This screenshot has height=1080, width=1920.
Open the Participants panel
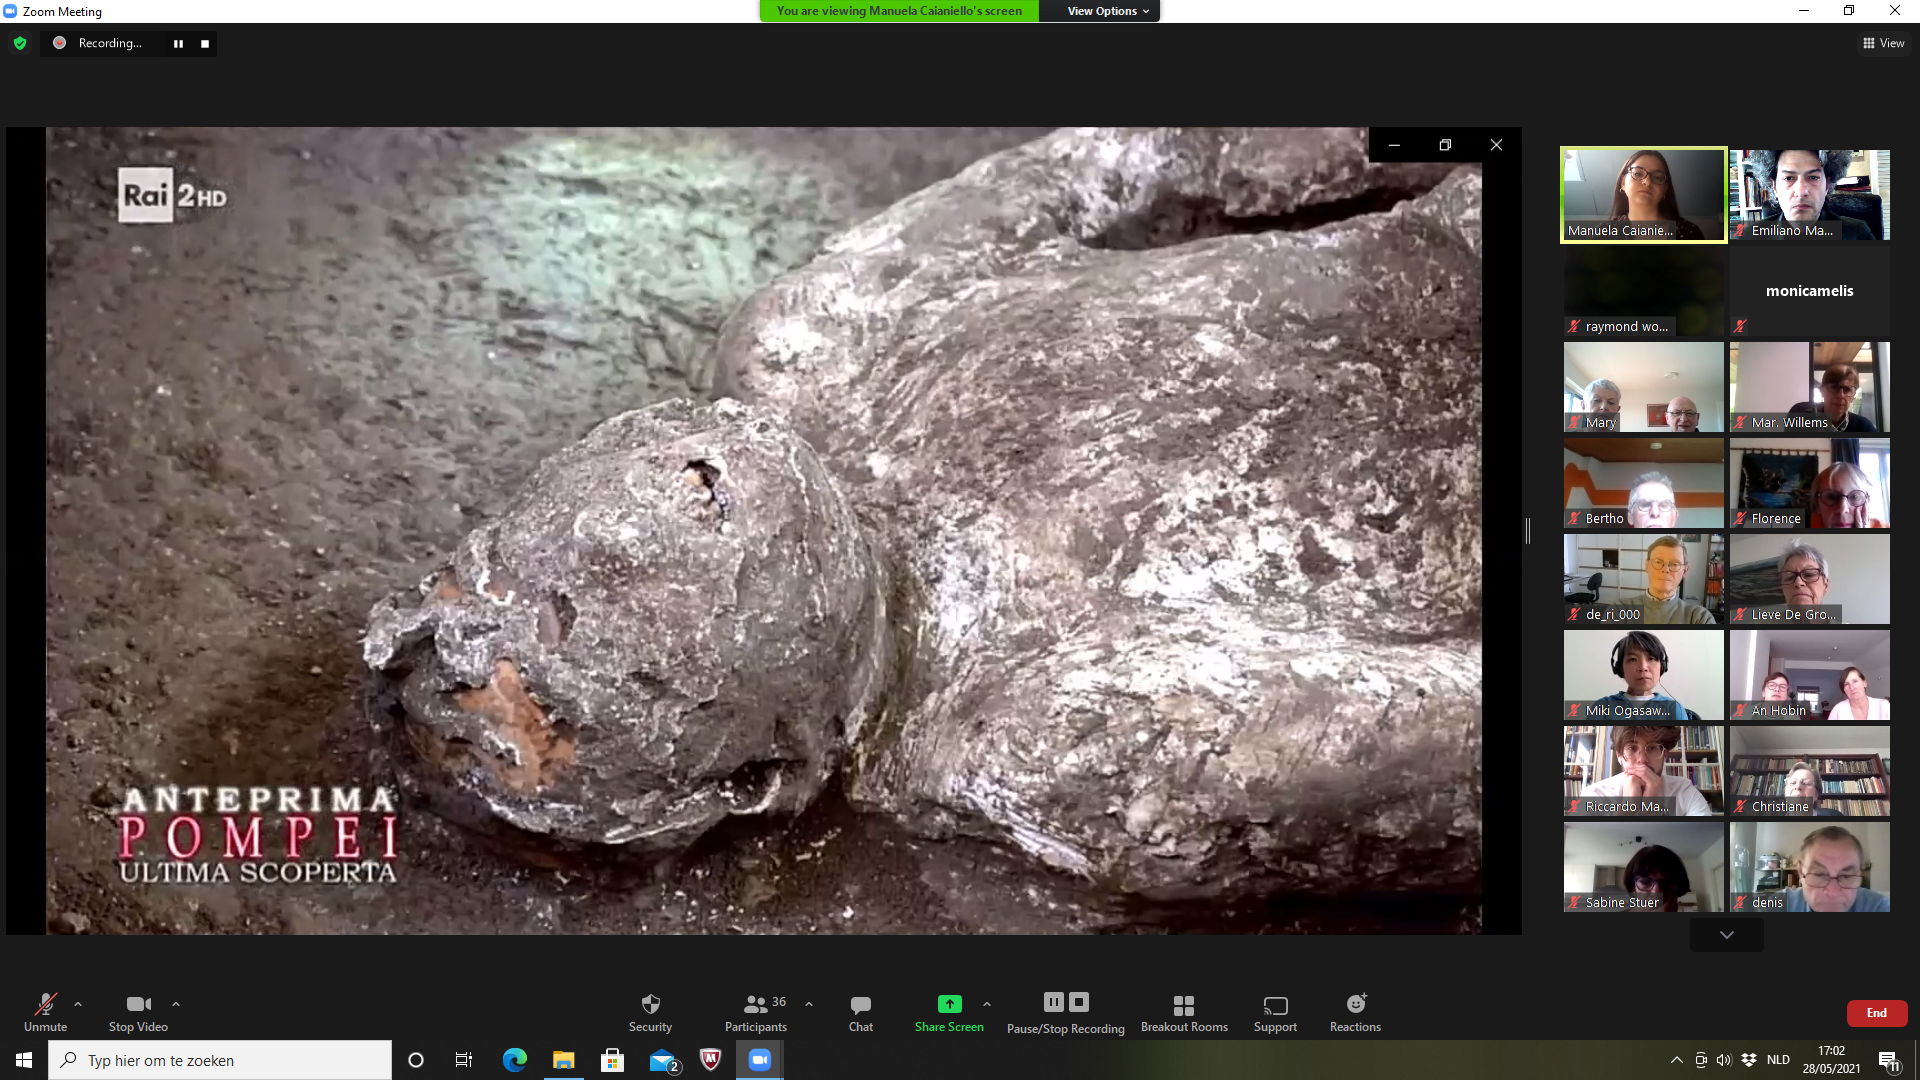tap(756, 1004)
